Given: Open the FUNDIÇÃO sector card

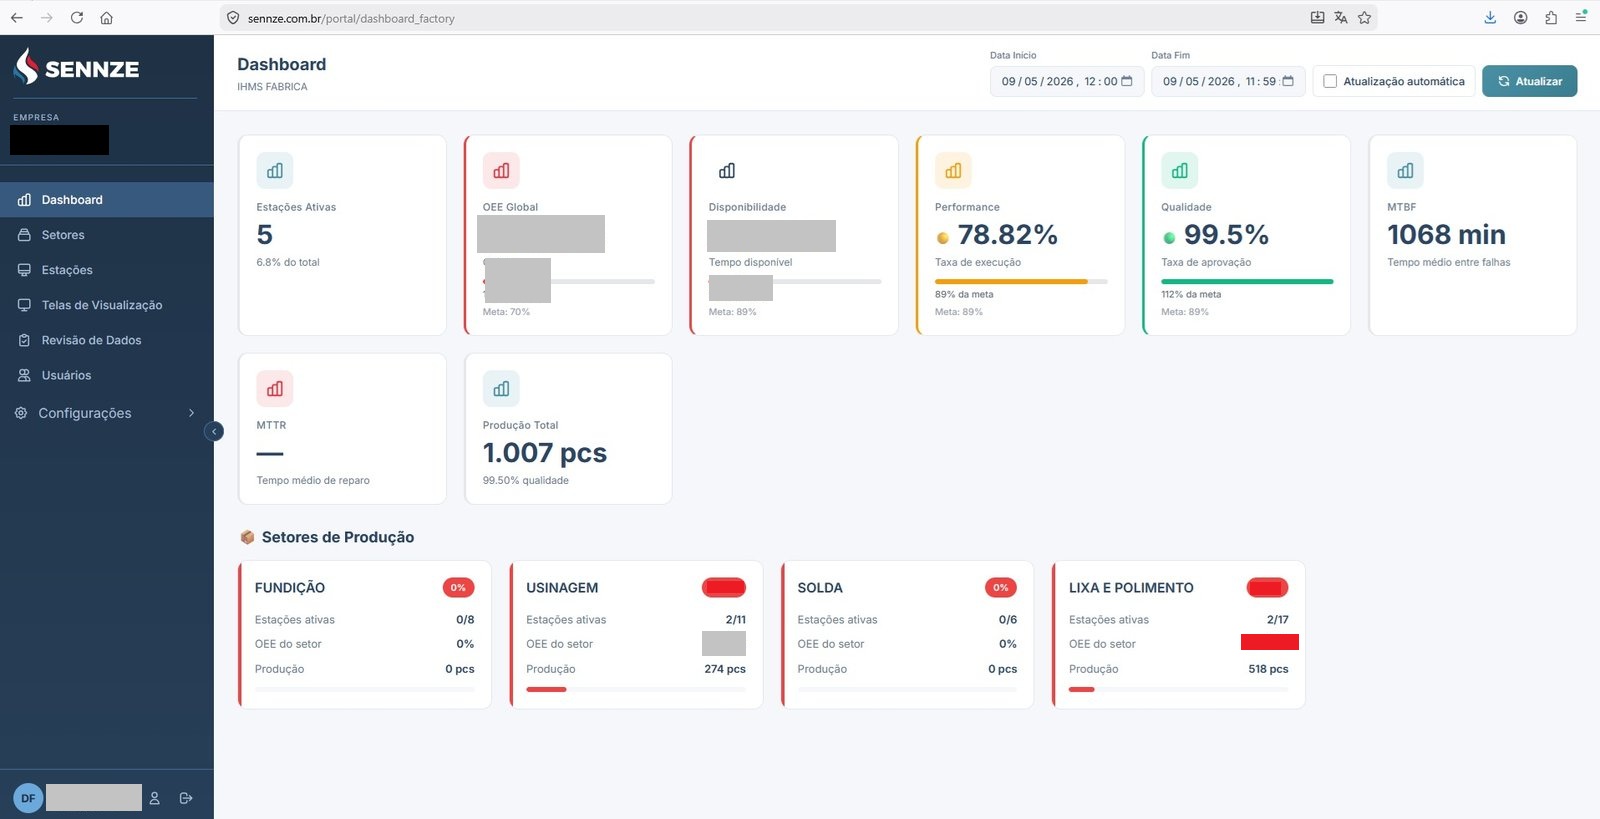Looking at the screenshot, I should coord(365,635).
